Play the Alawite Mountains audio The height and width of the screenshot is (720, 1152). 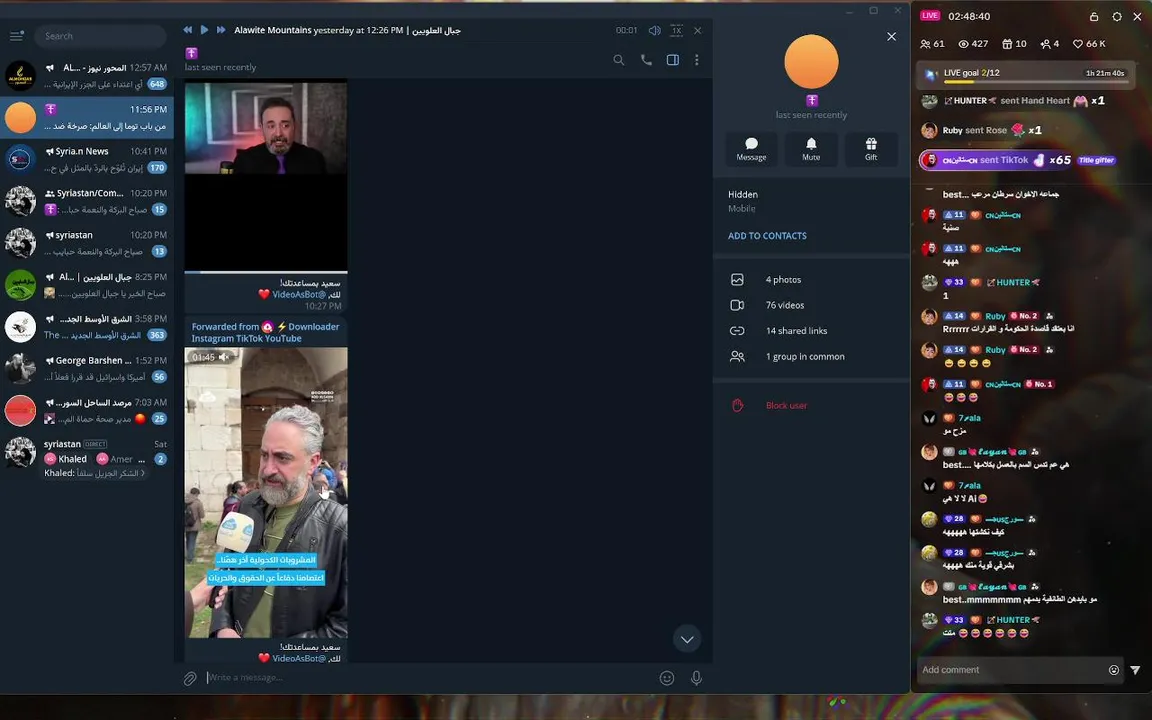(x=204, y=30)
